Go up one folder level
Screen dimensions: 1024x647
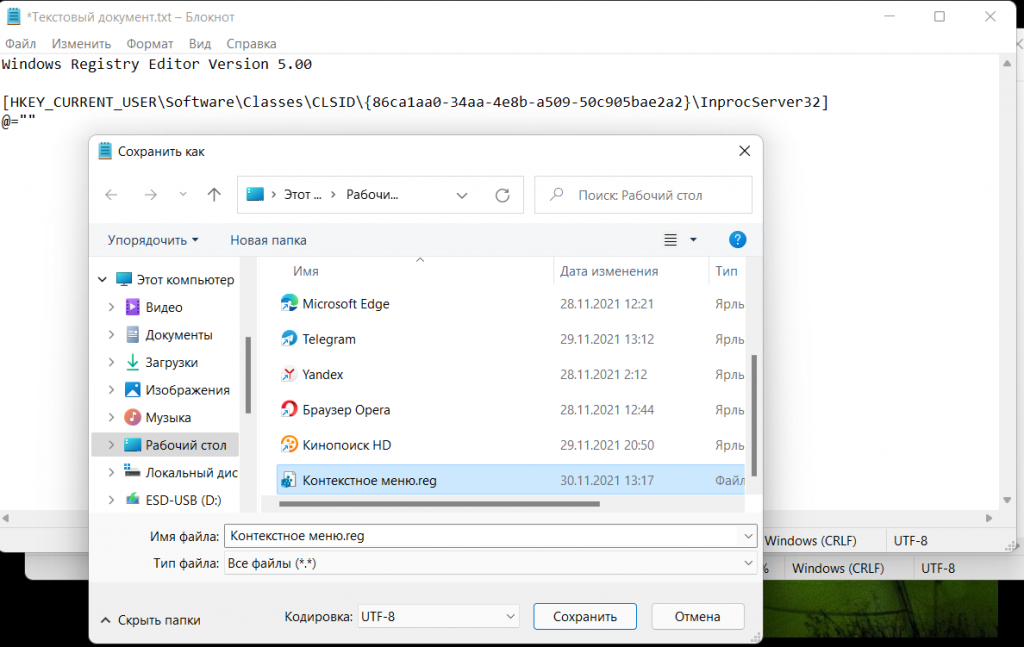pos(214,195)
